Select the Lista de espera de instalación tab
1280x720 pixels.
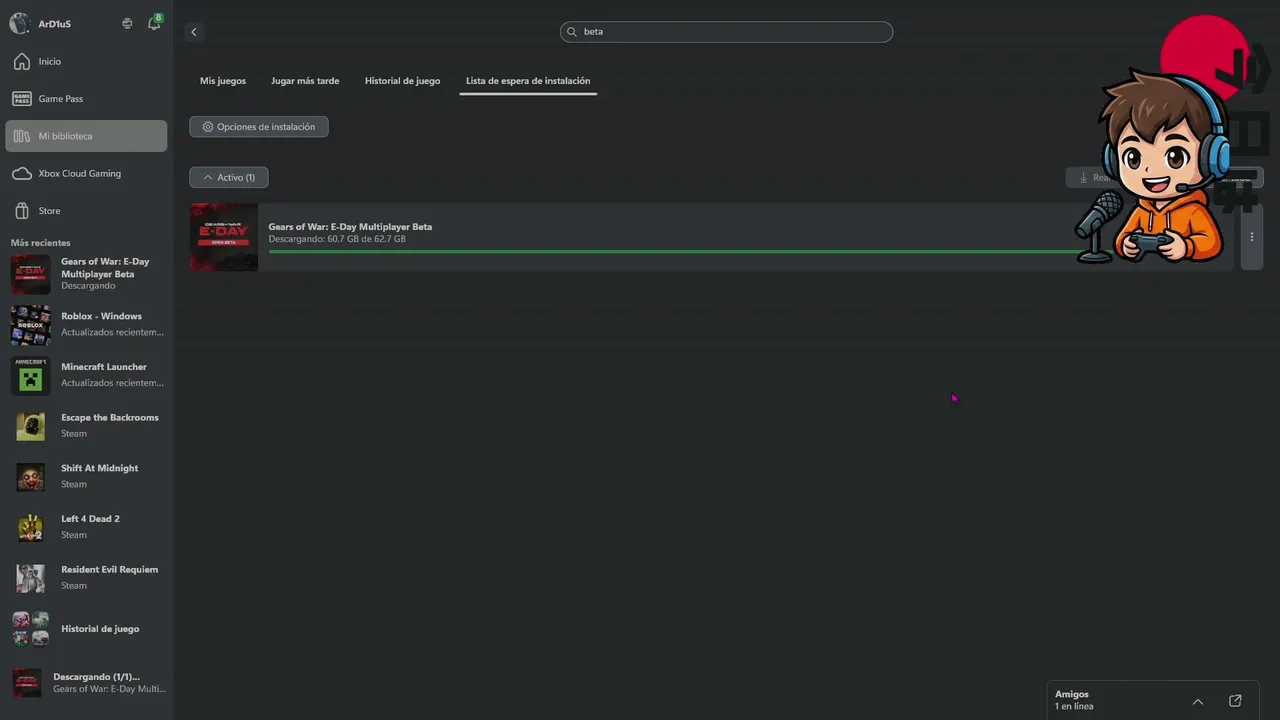point(528,81)
